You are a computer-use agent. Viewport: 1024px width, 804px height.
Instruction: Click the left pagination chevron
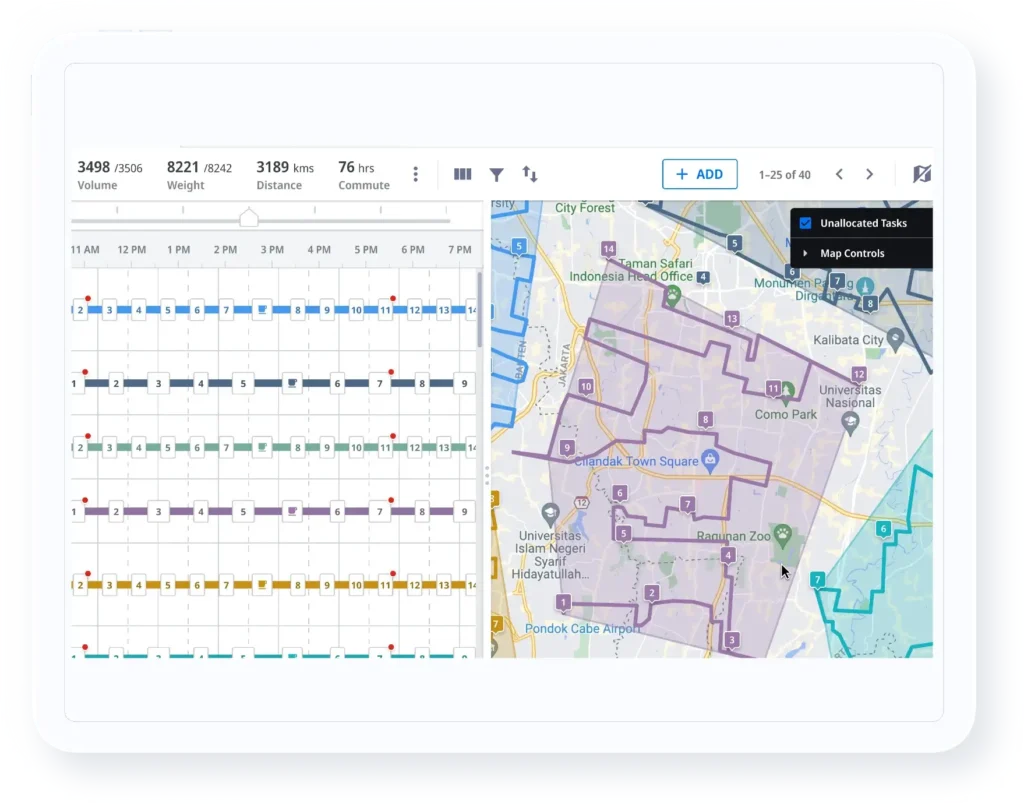pyautogui.click(x=840, y=174)
